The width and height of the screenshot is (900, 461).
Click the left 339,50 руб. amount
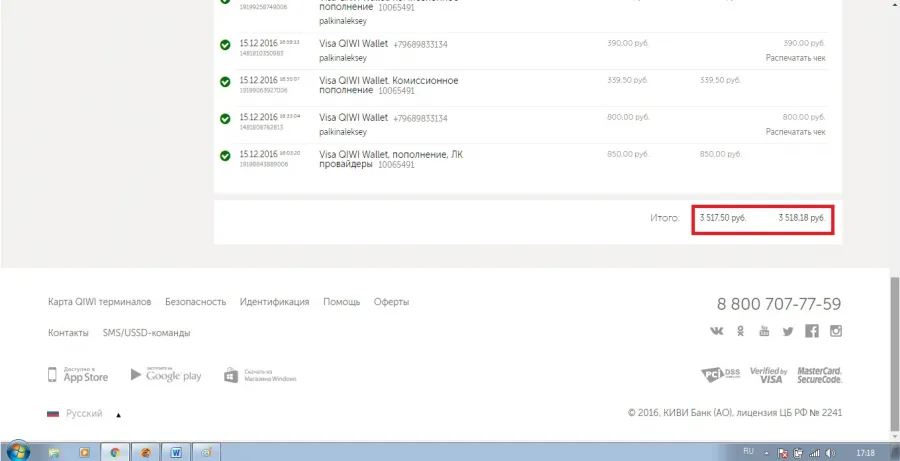[628, 80]
